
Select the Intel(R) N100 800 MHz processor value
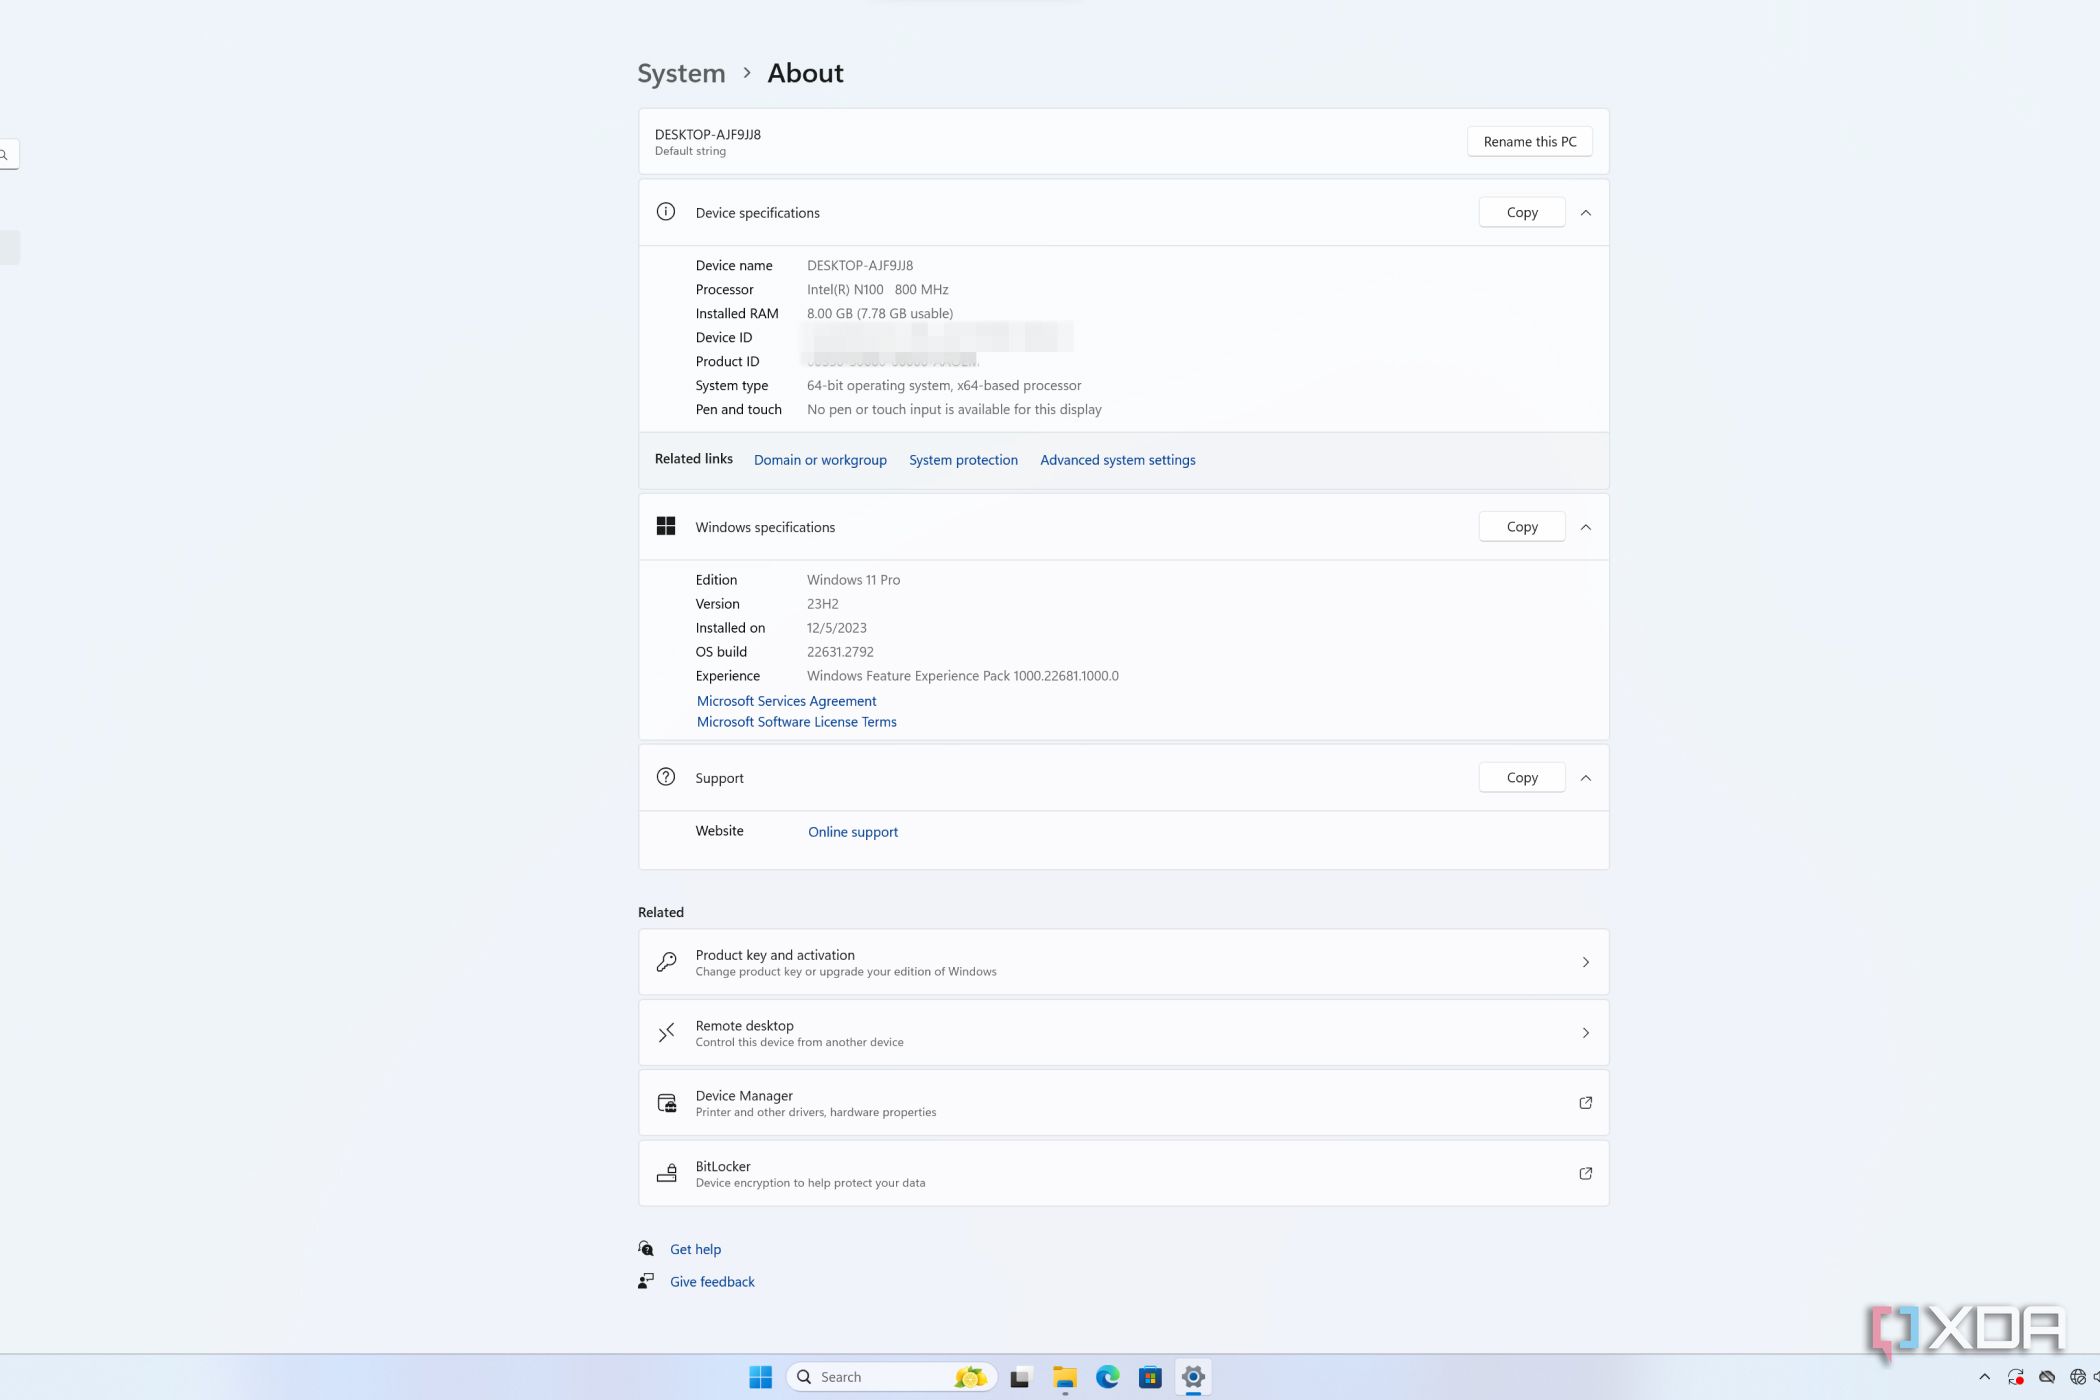tap(877, 289)
